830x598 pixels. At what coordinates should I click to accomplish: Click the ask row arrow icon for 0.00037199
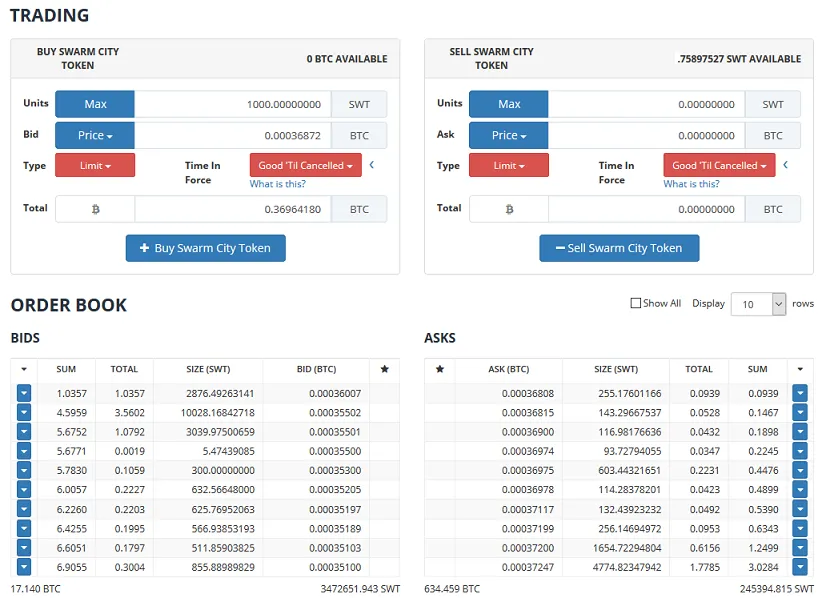pos(800,528)
